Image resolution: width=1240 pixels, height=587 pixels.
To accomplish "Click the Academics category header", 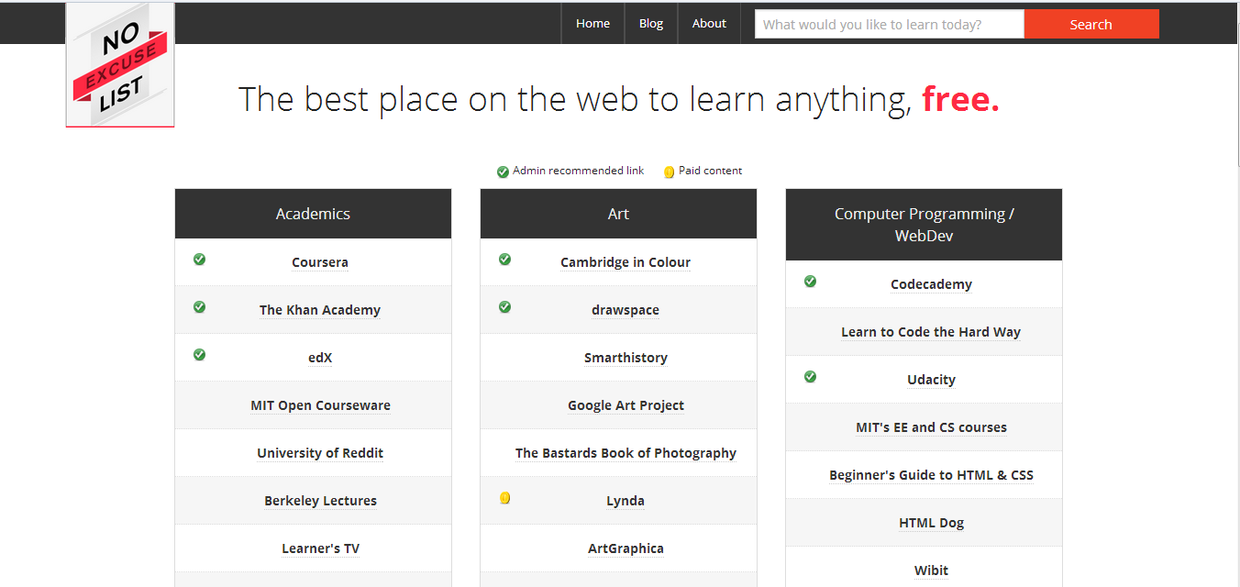I will click(313, 214).
